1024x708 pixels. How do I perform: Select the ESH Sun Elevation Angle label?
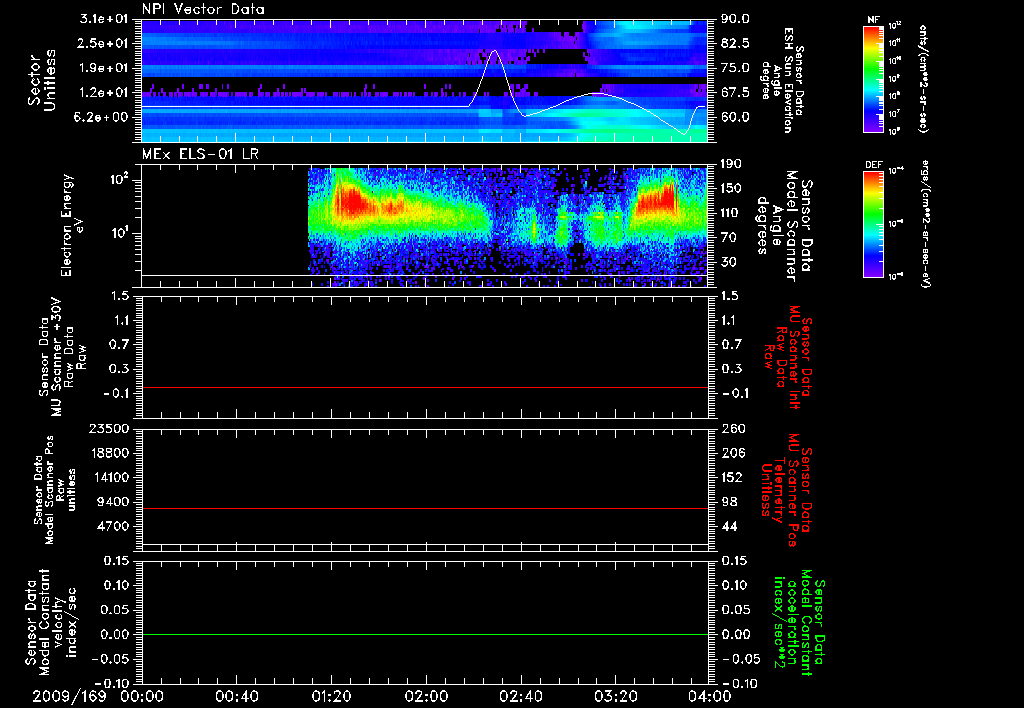pos(783,80)
